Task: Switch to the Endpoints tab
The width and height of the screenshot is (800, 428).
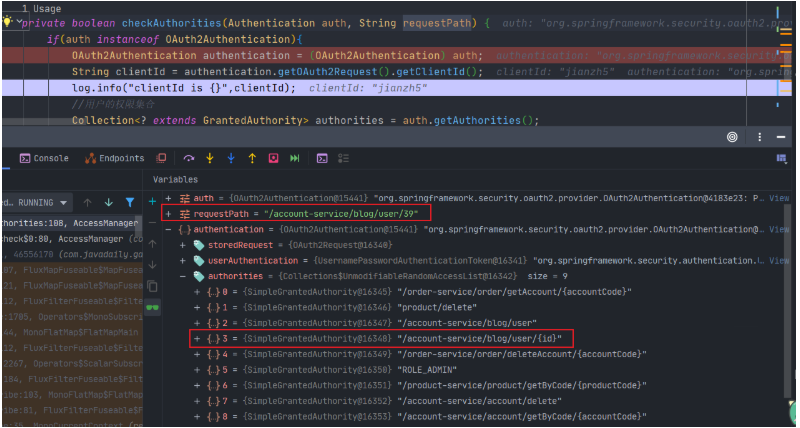Action: coord(115,159)
